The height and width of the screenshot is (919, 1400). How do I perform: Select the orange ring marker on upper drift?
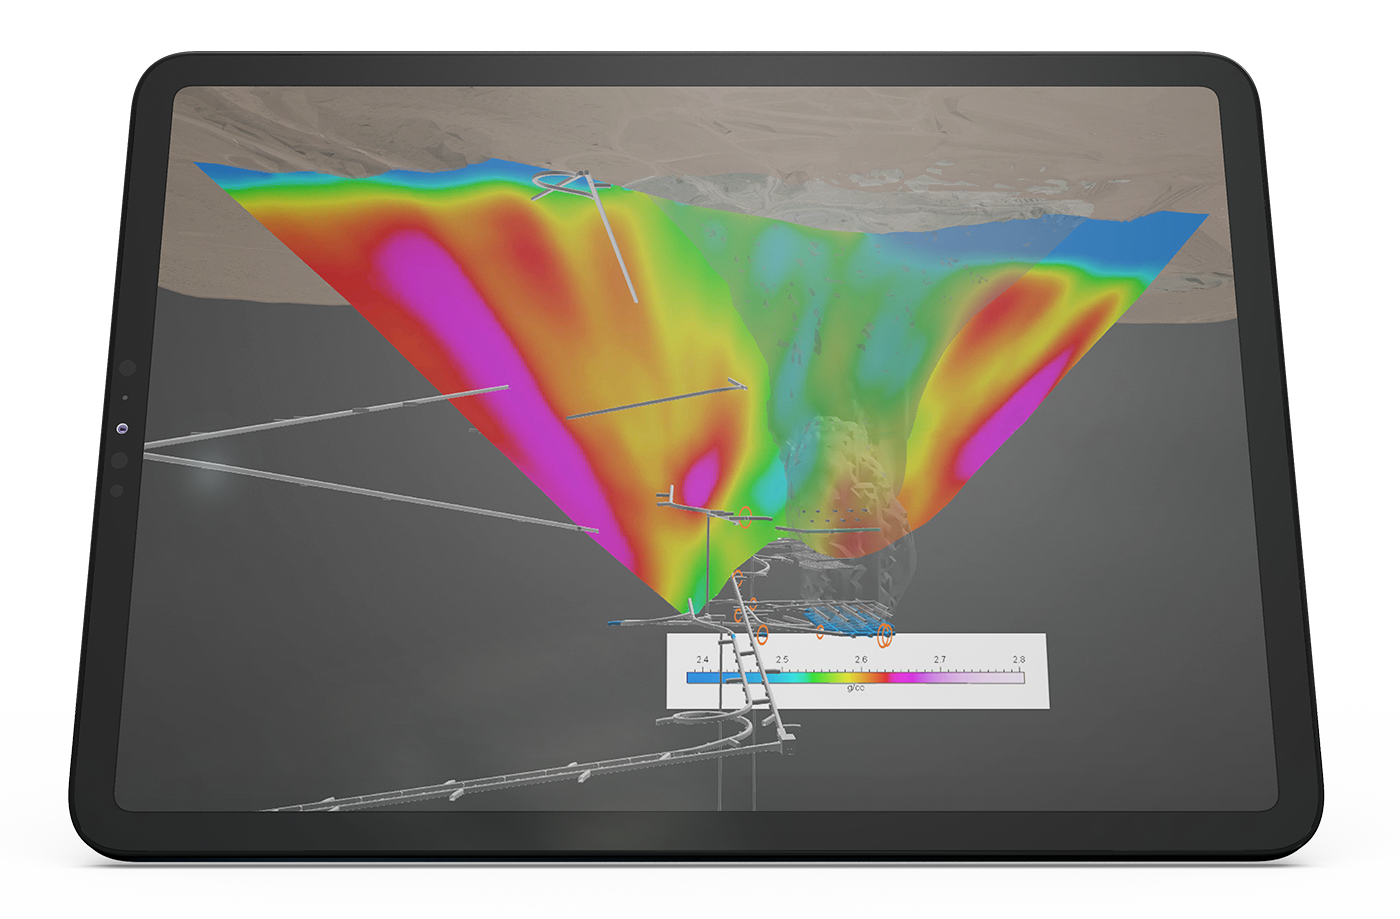[745, 514]
